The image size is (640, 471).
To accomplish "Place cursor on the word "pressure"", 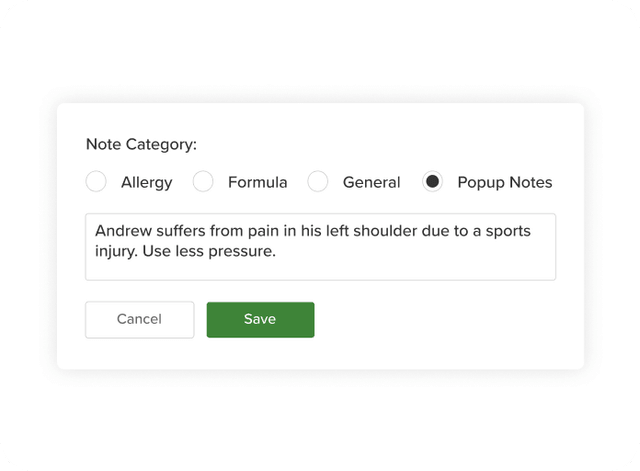I will pyautogui.click(x=241, y=251).
